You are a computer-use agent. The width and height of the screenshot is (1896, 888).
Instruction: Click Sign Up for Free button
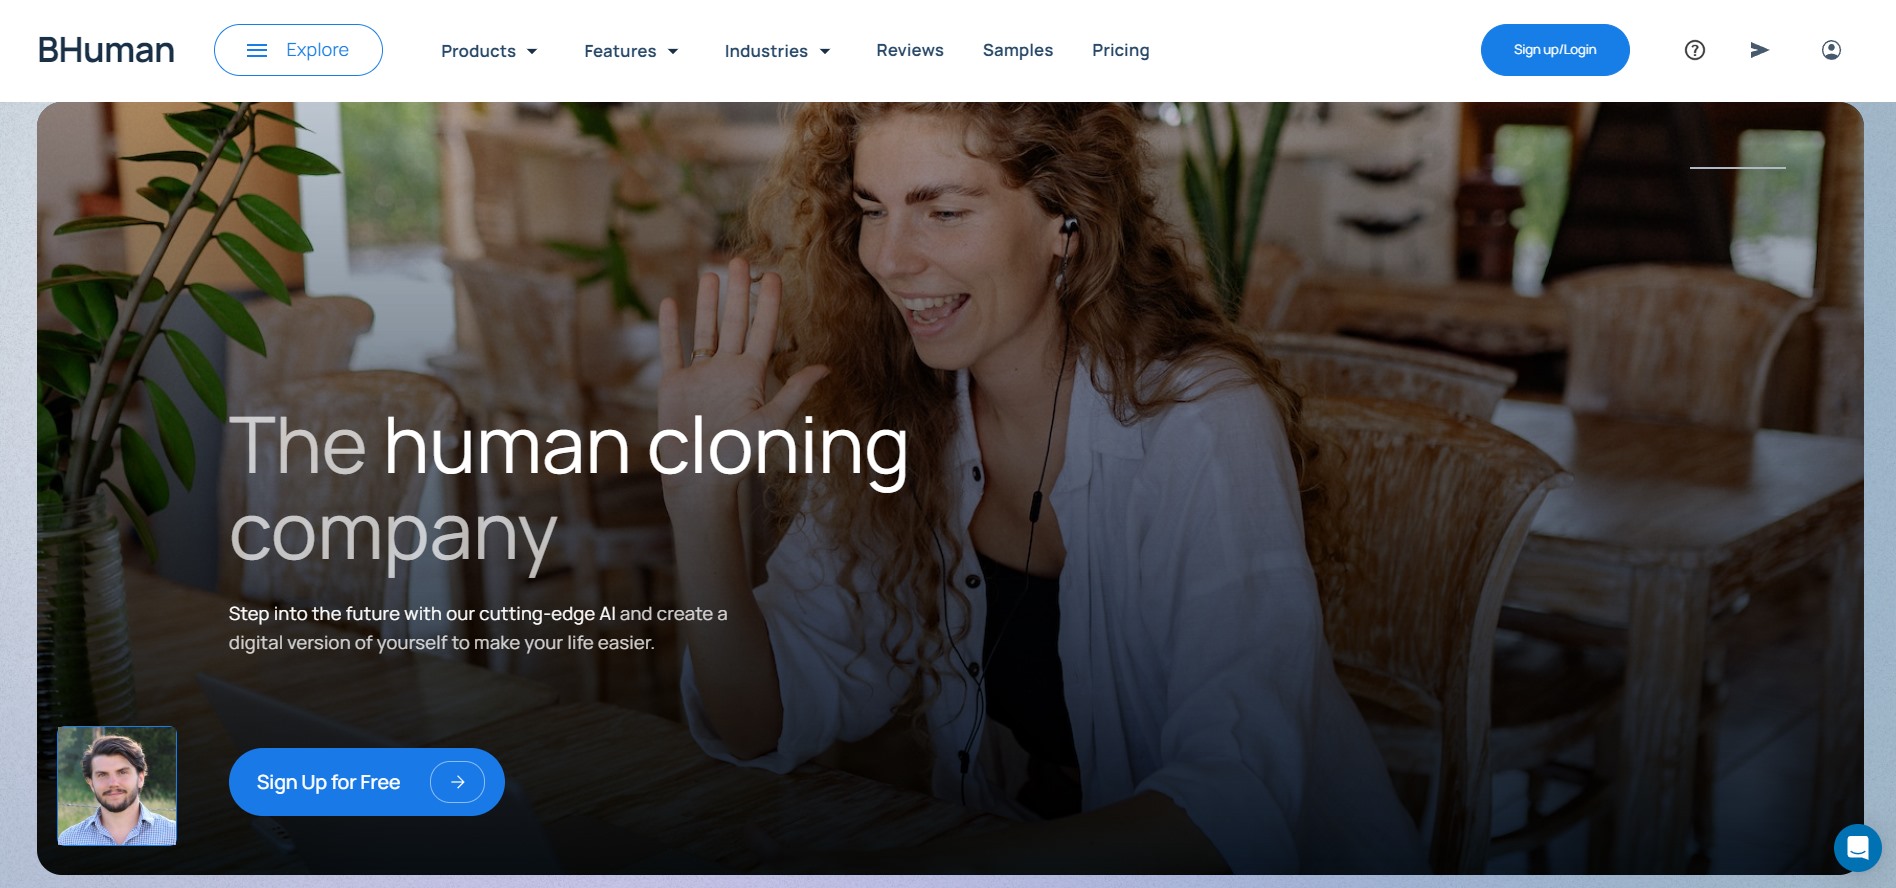point(366,782)
